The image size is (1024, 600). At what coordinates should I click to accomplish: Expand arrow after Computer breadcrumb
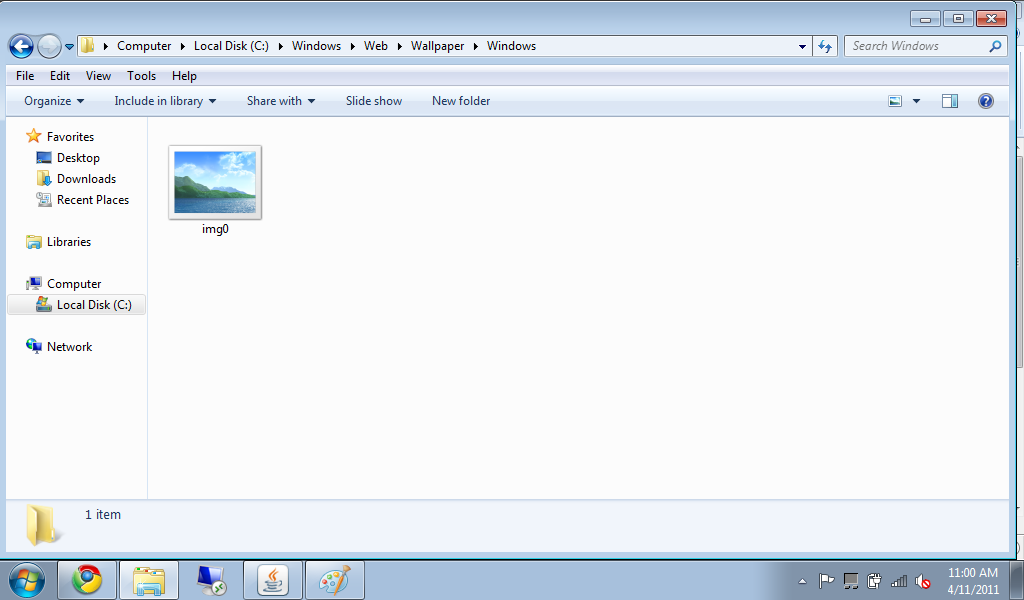(183, 46)
